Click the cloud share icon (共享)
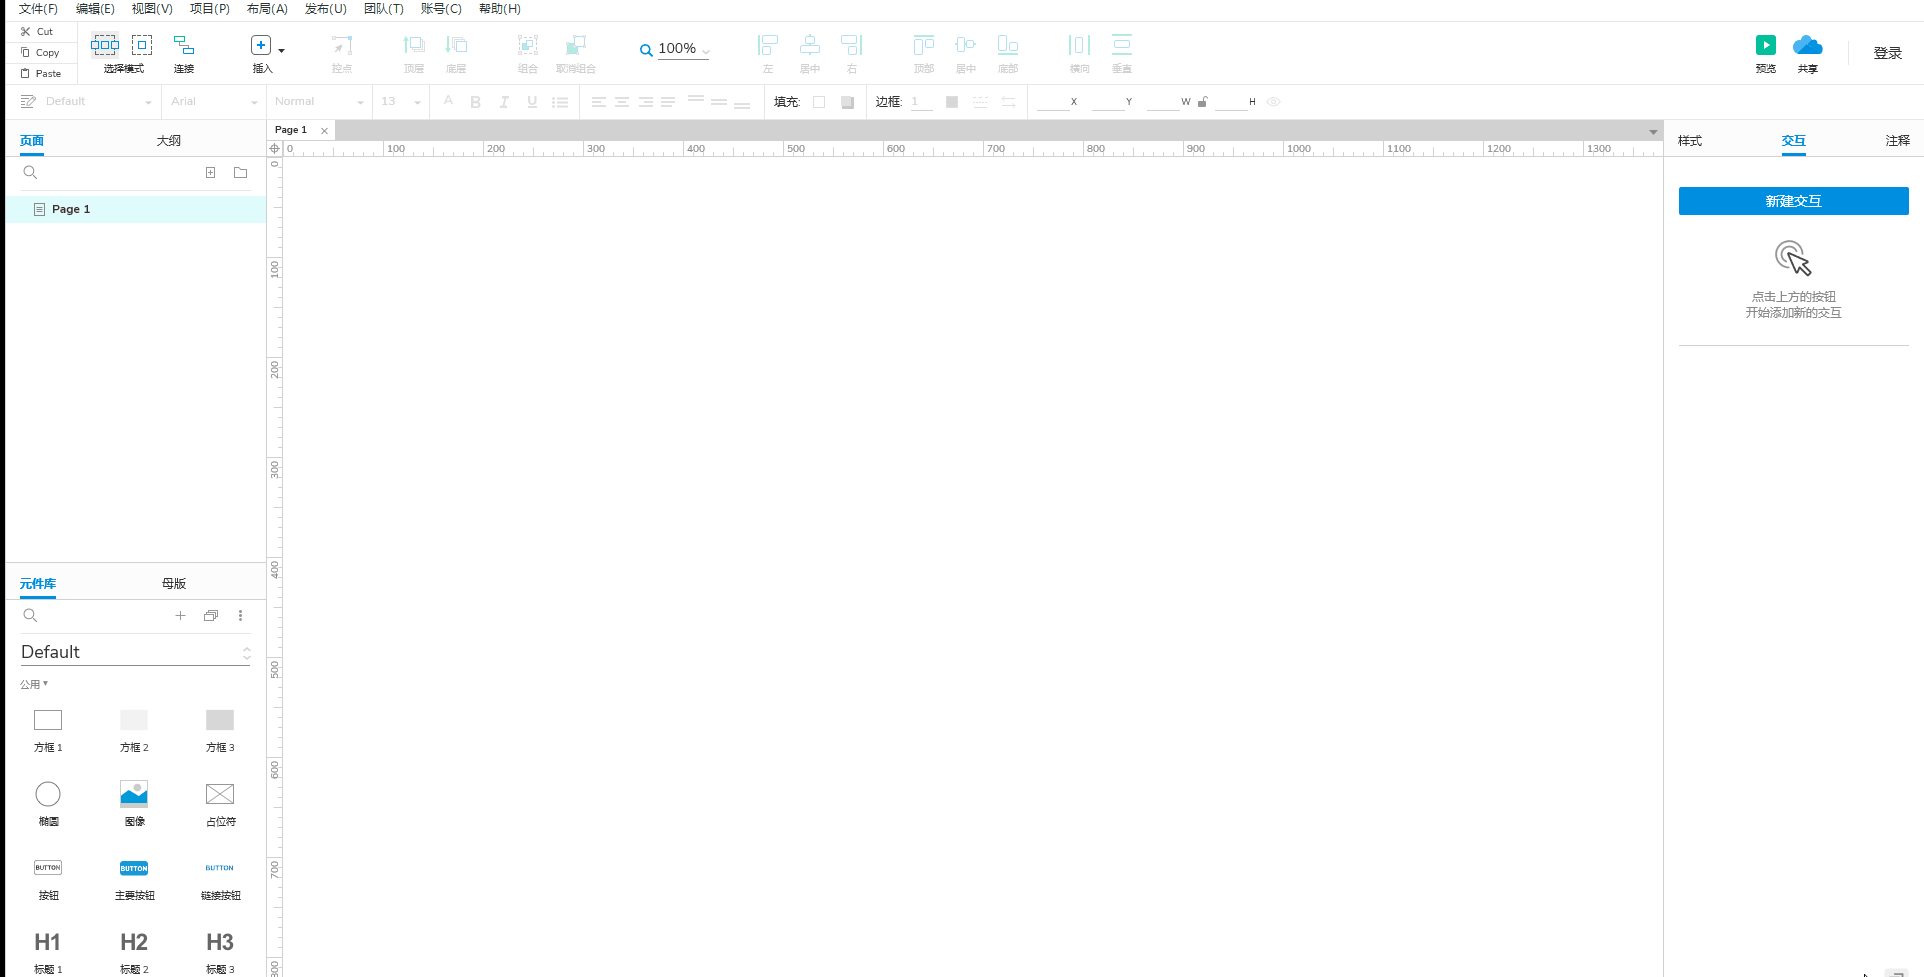The height and width of the screenshot is (977, 1924). pyautogui.click(x=1808, y=45)
